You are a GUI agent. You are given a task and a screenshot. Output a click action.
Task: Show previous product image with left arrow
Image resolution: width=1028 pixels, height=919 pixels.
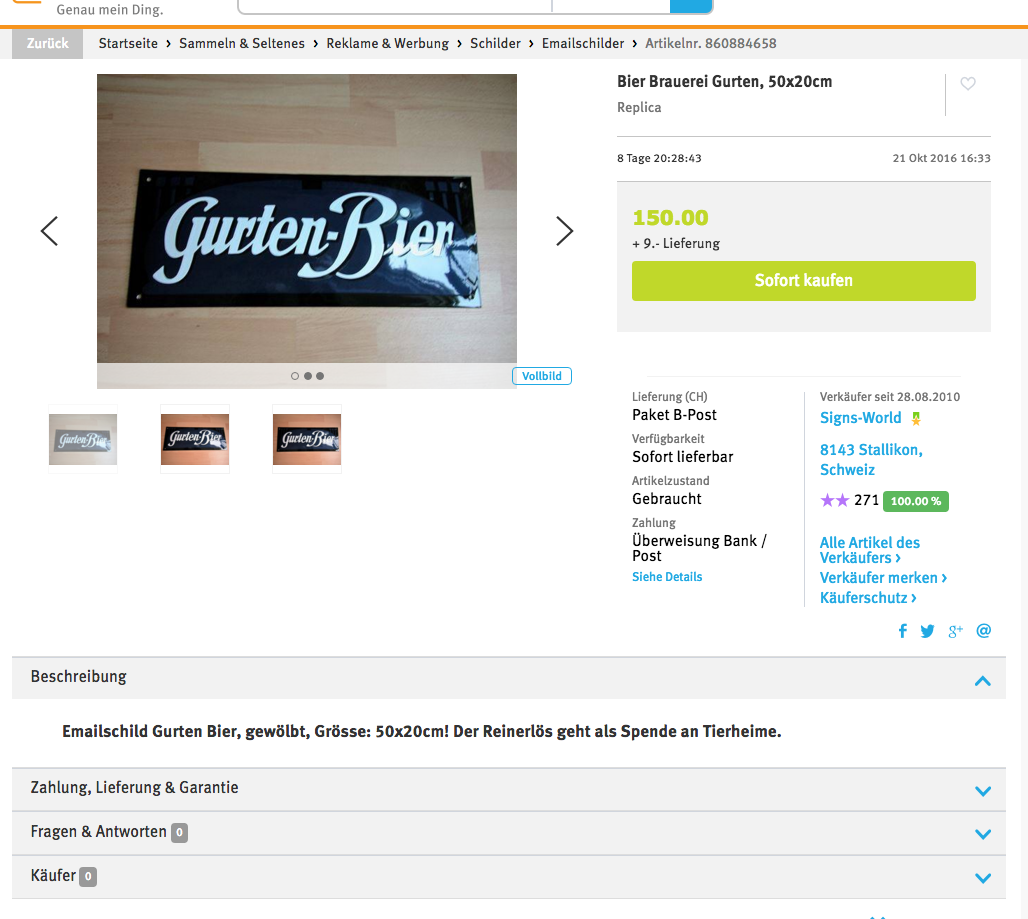coord(49,231)
